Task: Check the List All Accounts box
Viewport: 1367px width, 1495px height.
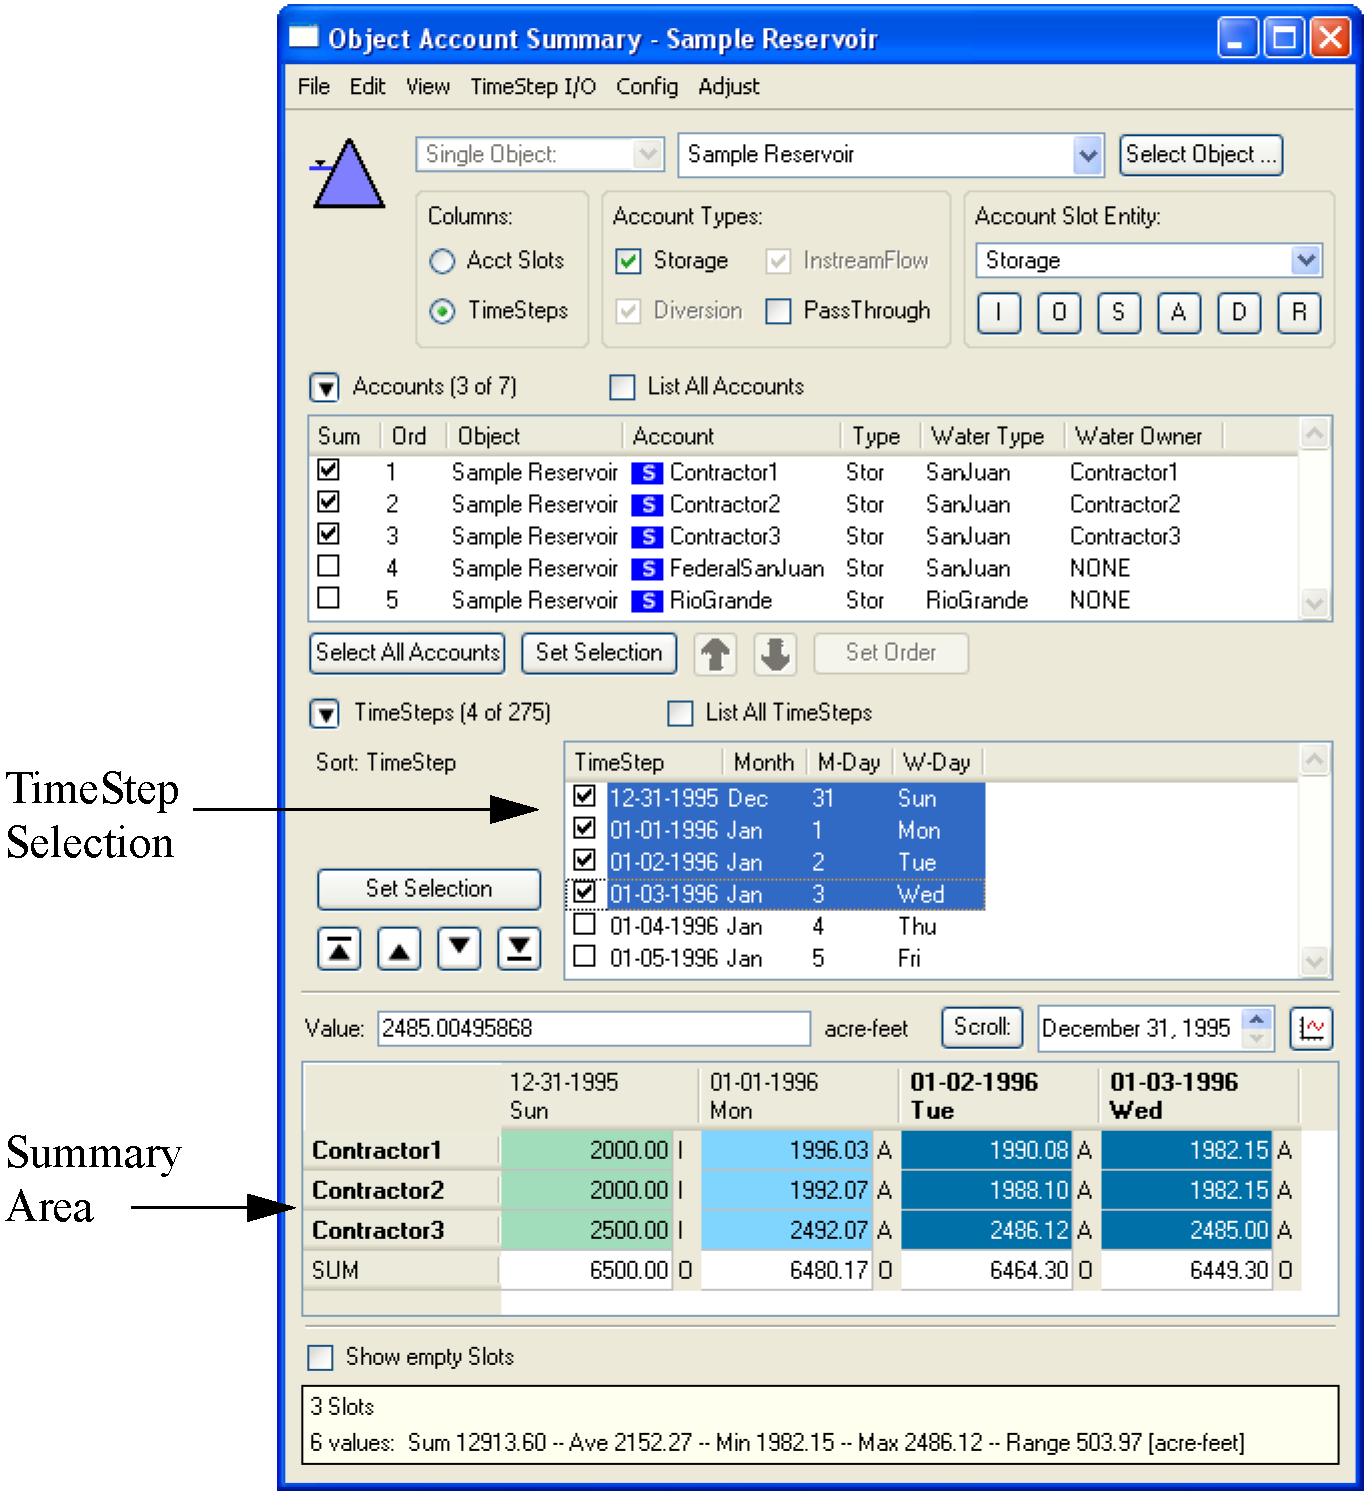Action: [x=622, y=387]
